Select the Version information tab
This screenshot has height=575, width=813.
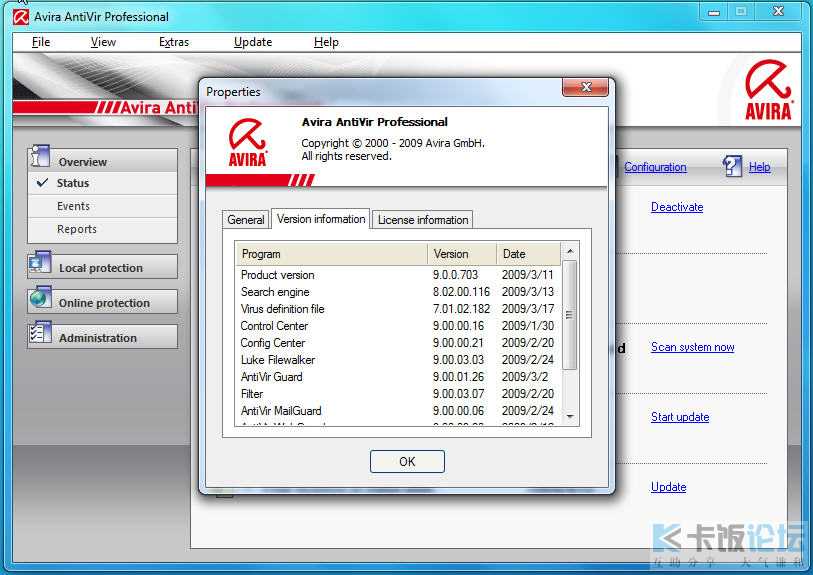(x=321, y=218)
